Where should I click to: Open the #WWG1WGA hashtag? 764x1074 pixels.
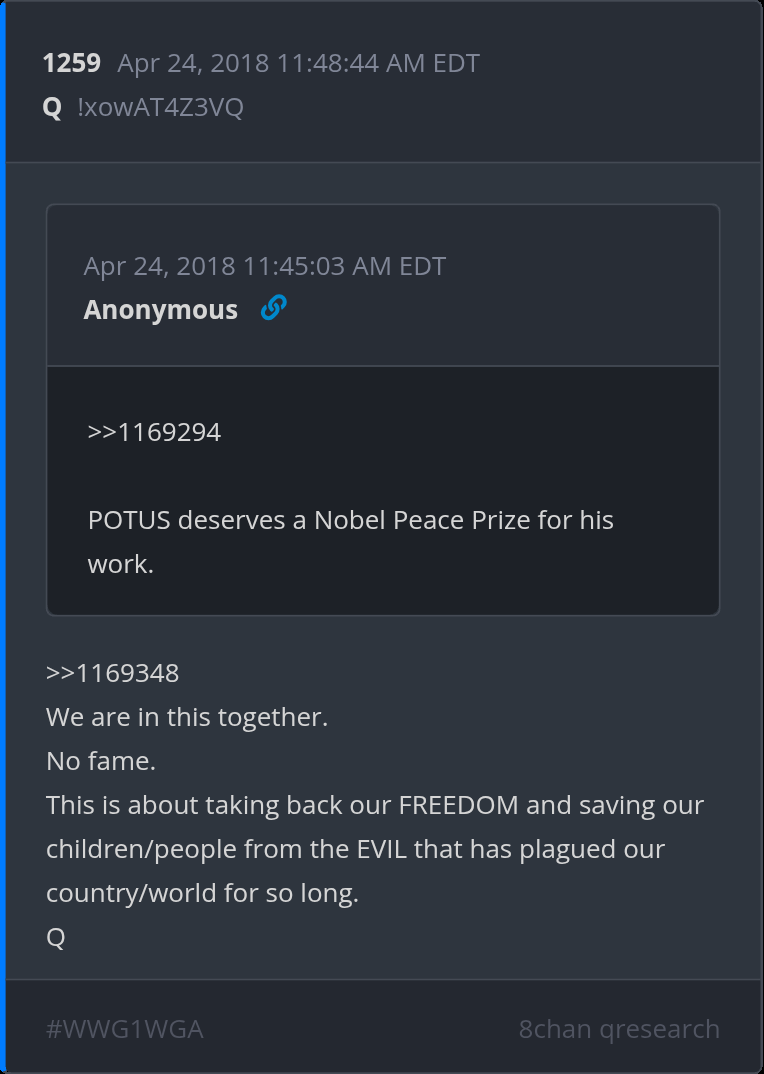pyautogui.click(x=125, y=1029)
